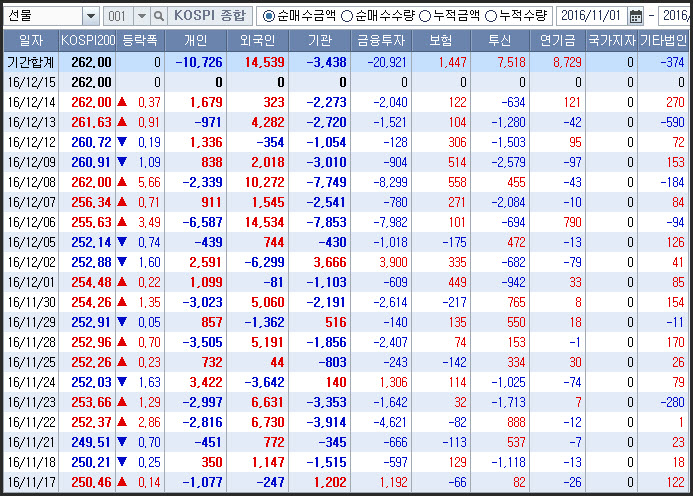
Task: Click the up arrow on the 16/12/14 row
Action: pos(122,102)
